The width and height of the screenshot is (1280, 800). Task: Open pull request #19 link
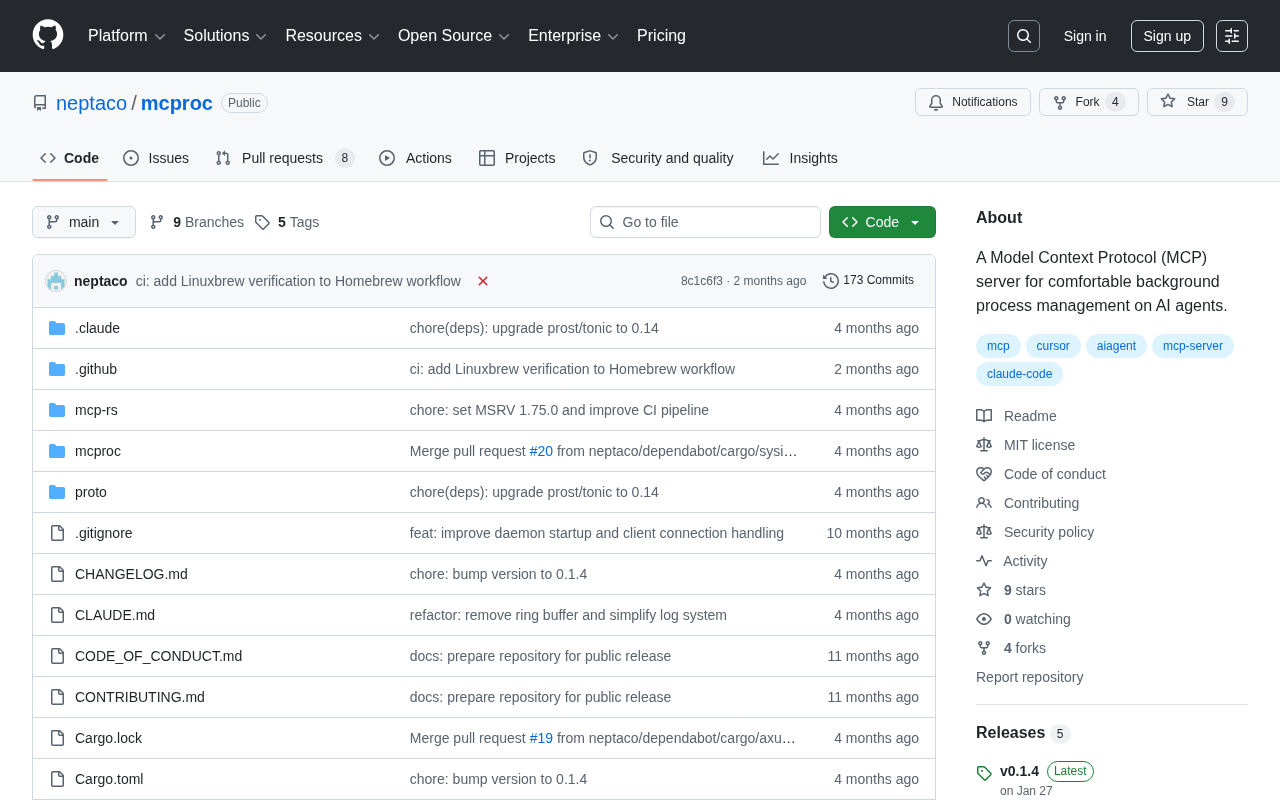point(541,738)
